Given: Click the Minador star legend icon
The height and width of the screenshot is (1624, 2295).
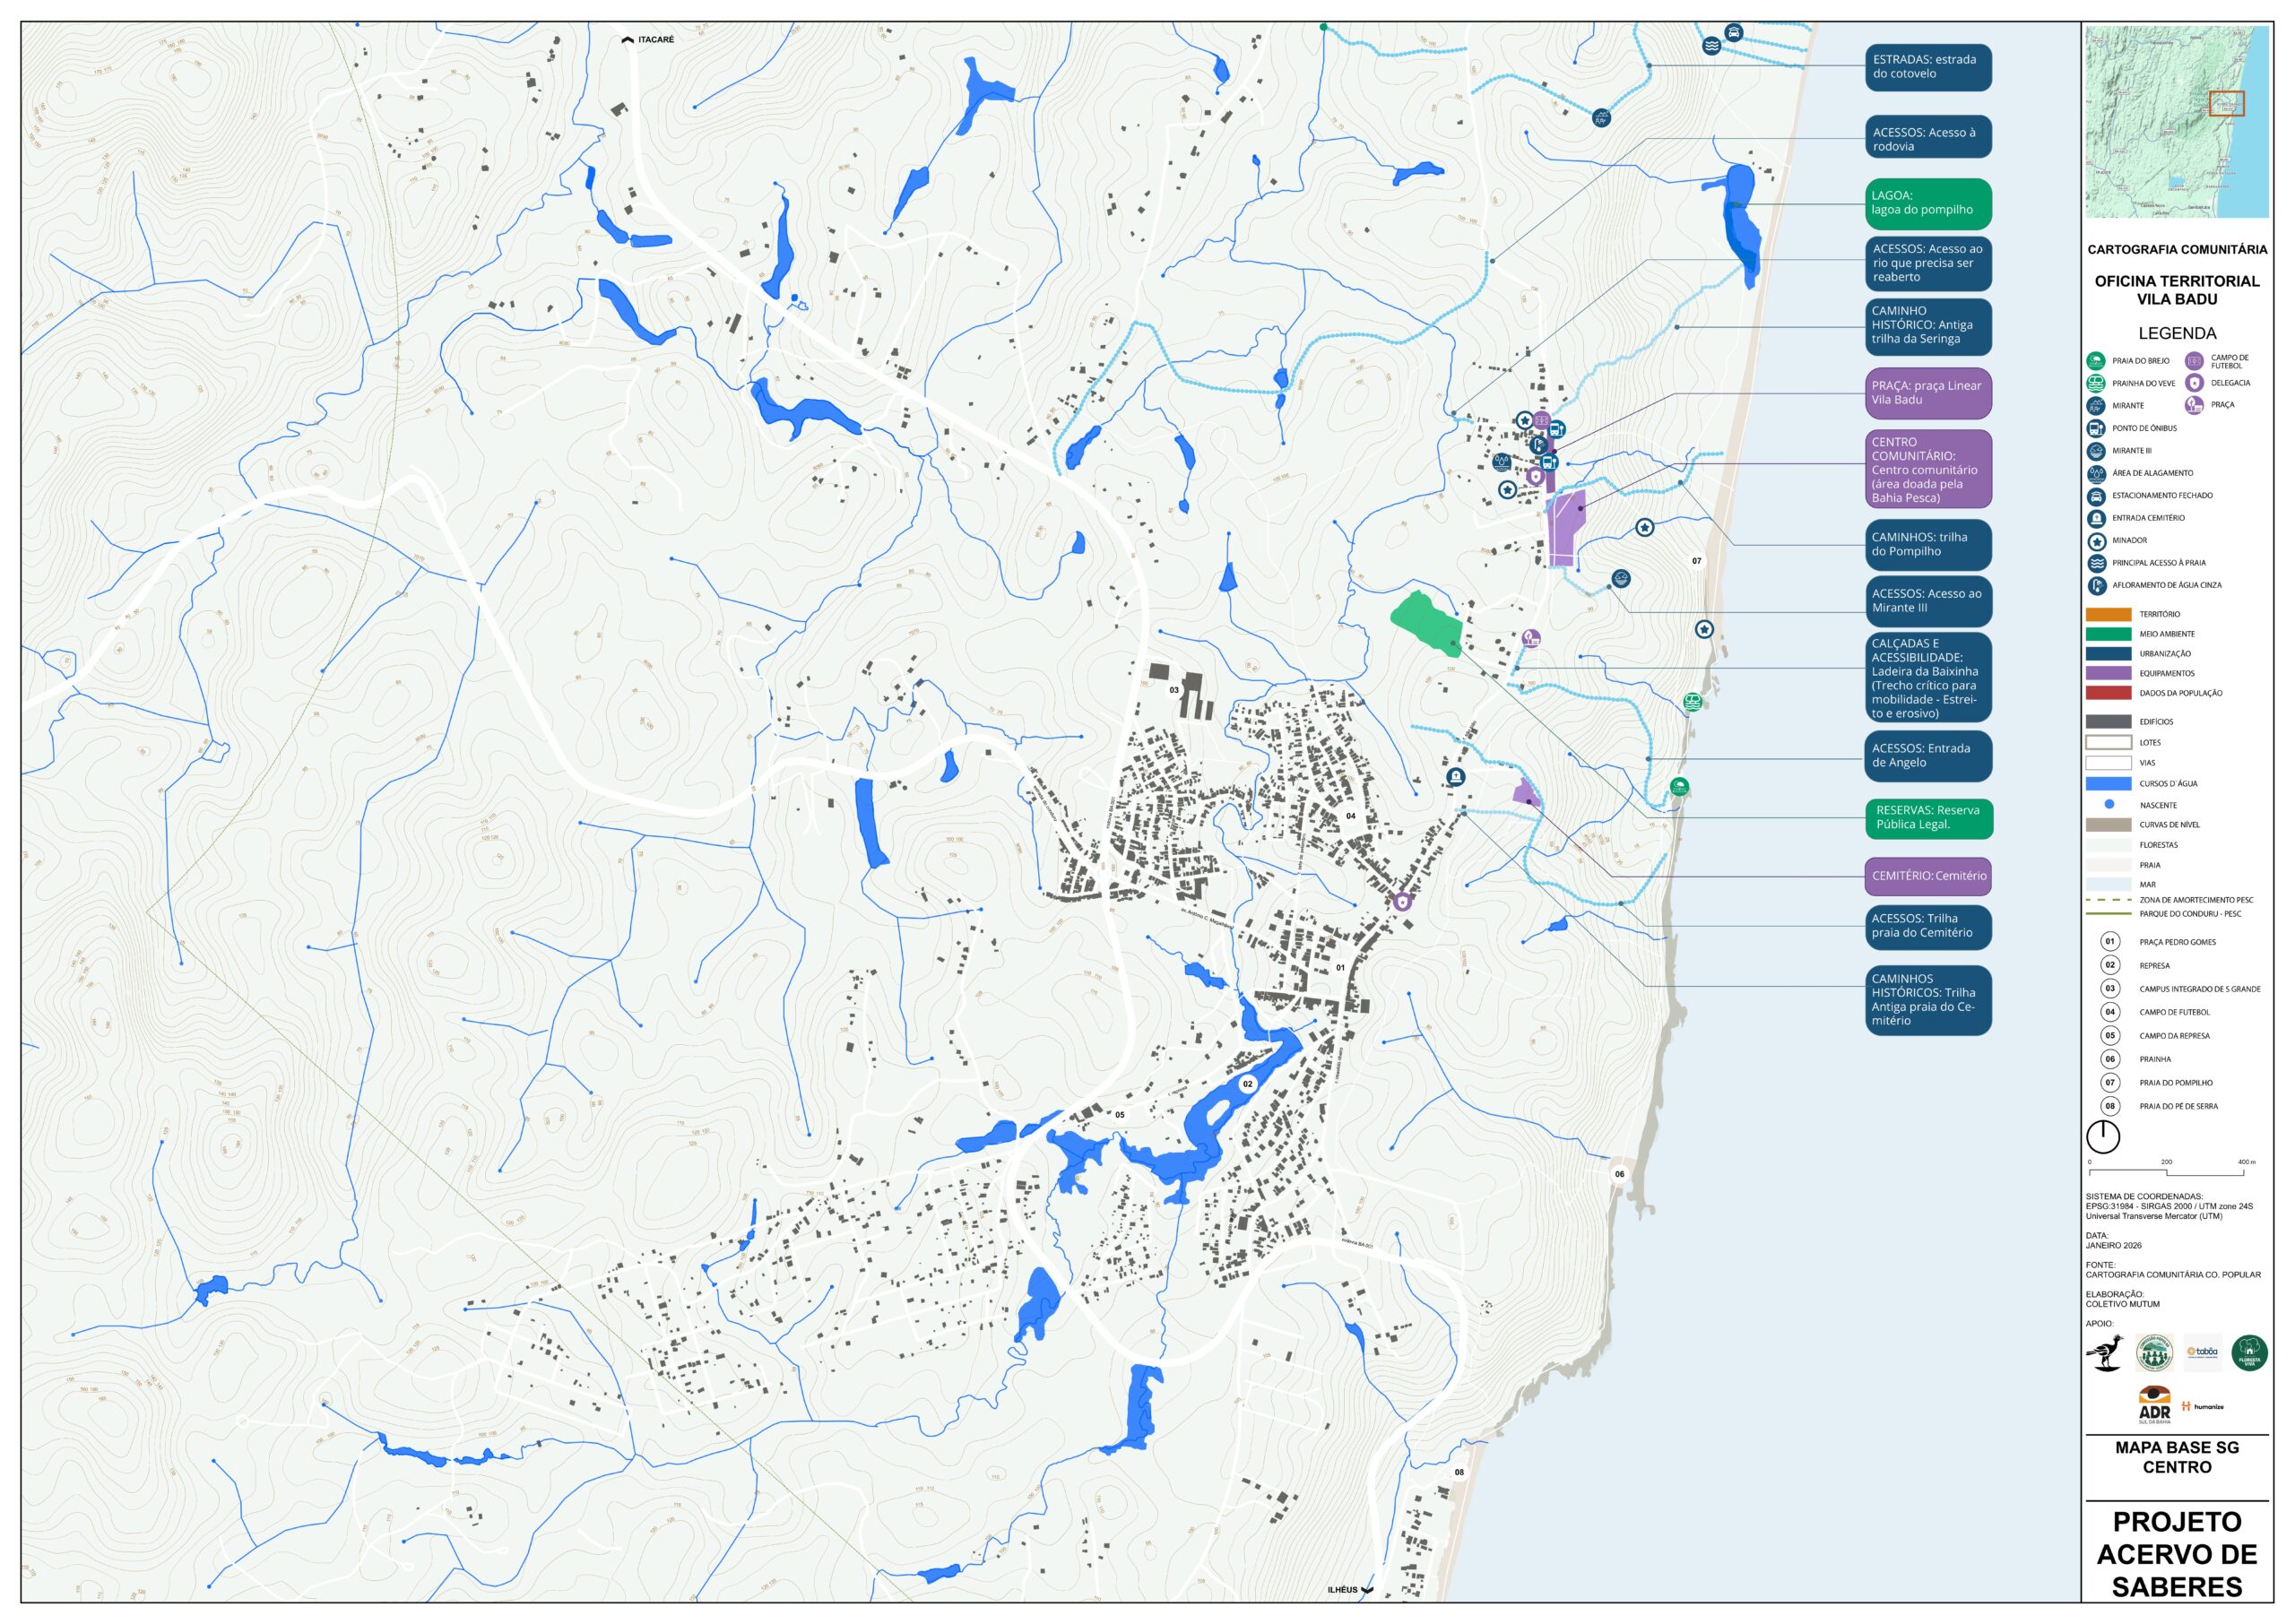Looking at the screenshot, I should pos(2096,541).
